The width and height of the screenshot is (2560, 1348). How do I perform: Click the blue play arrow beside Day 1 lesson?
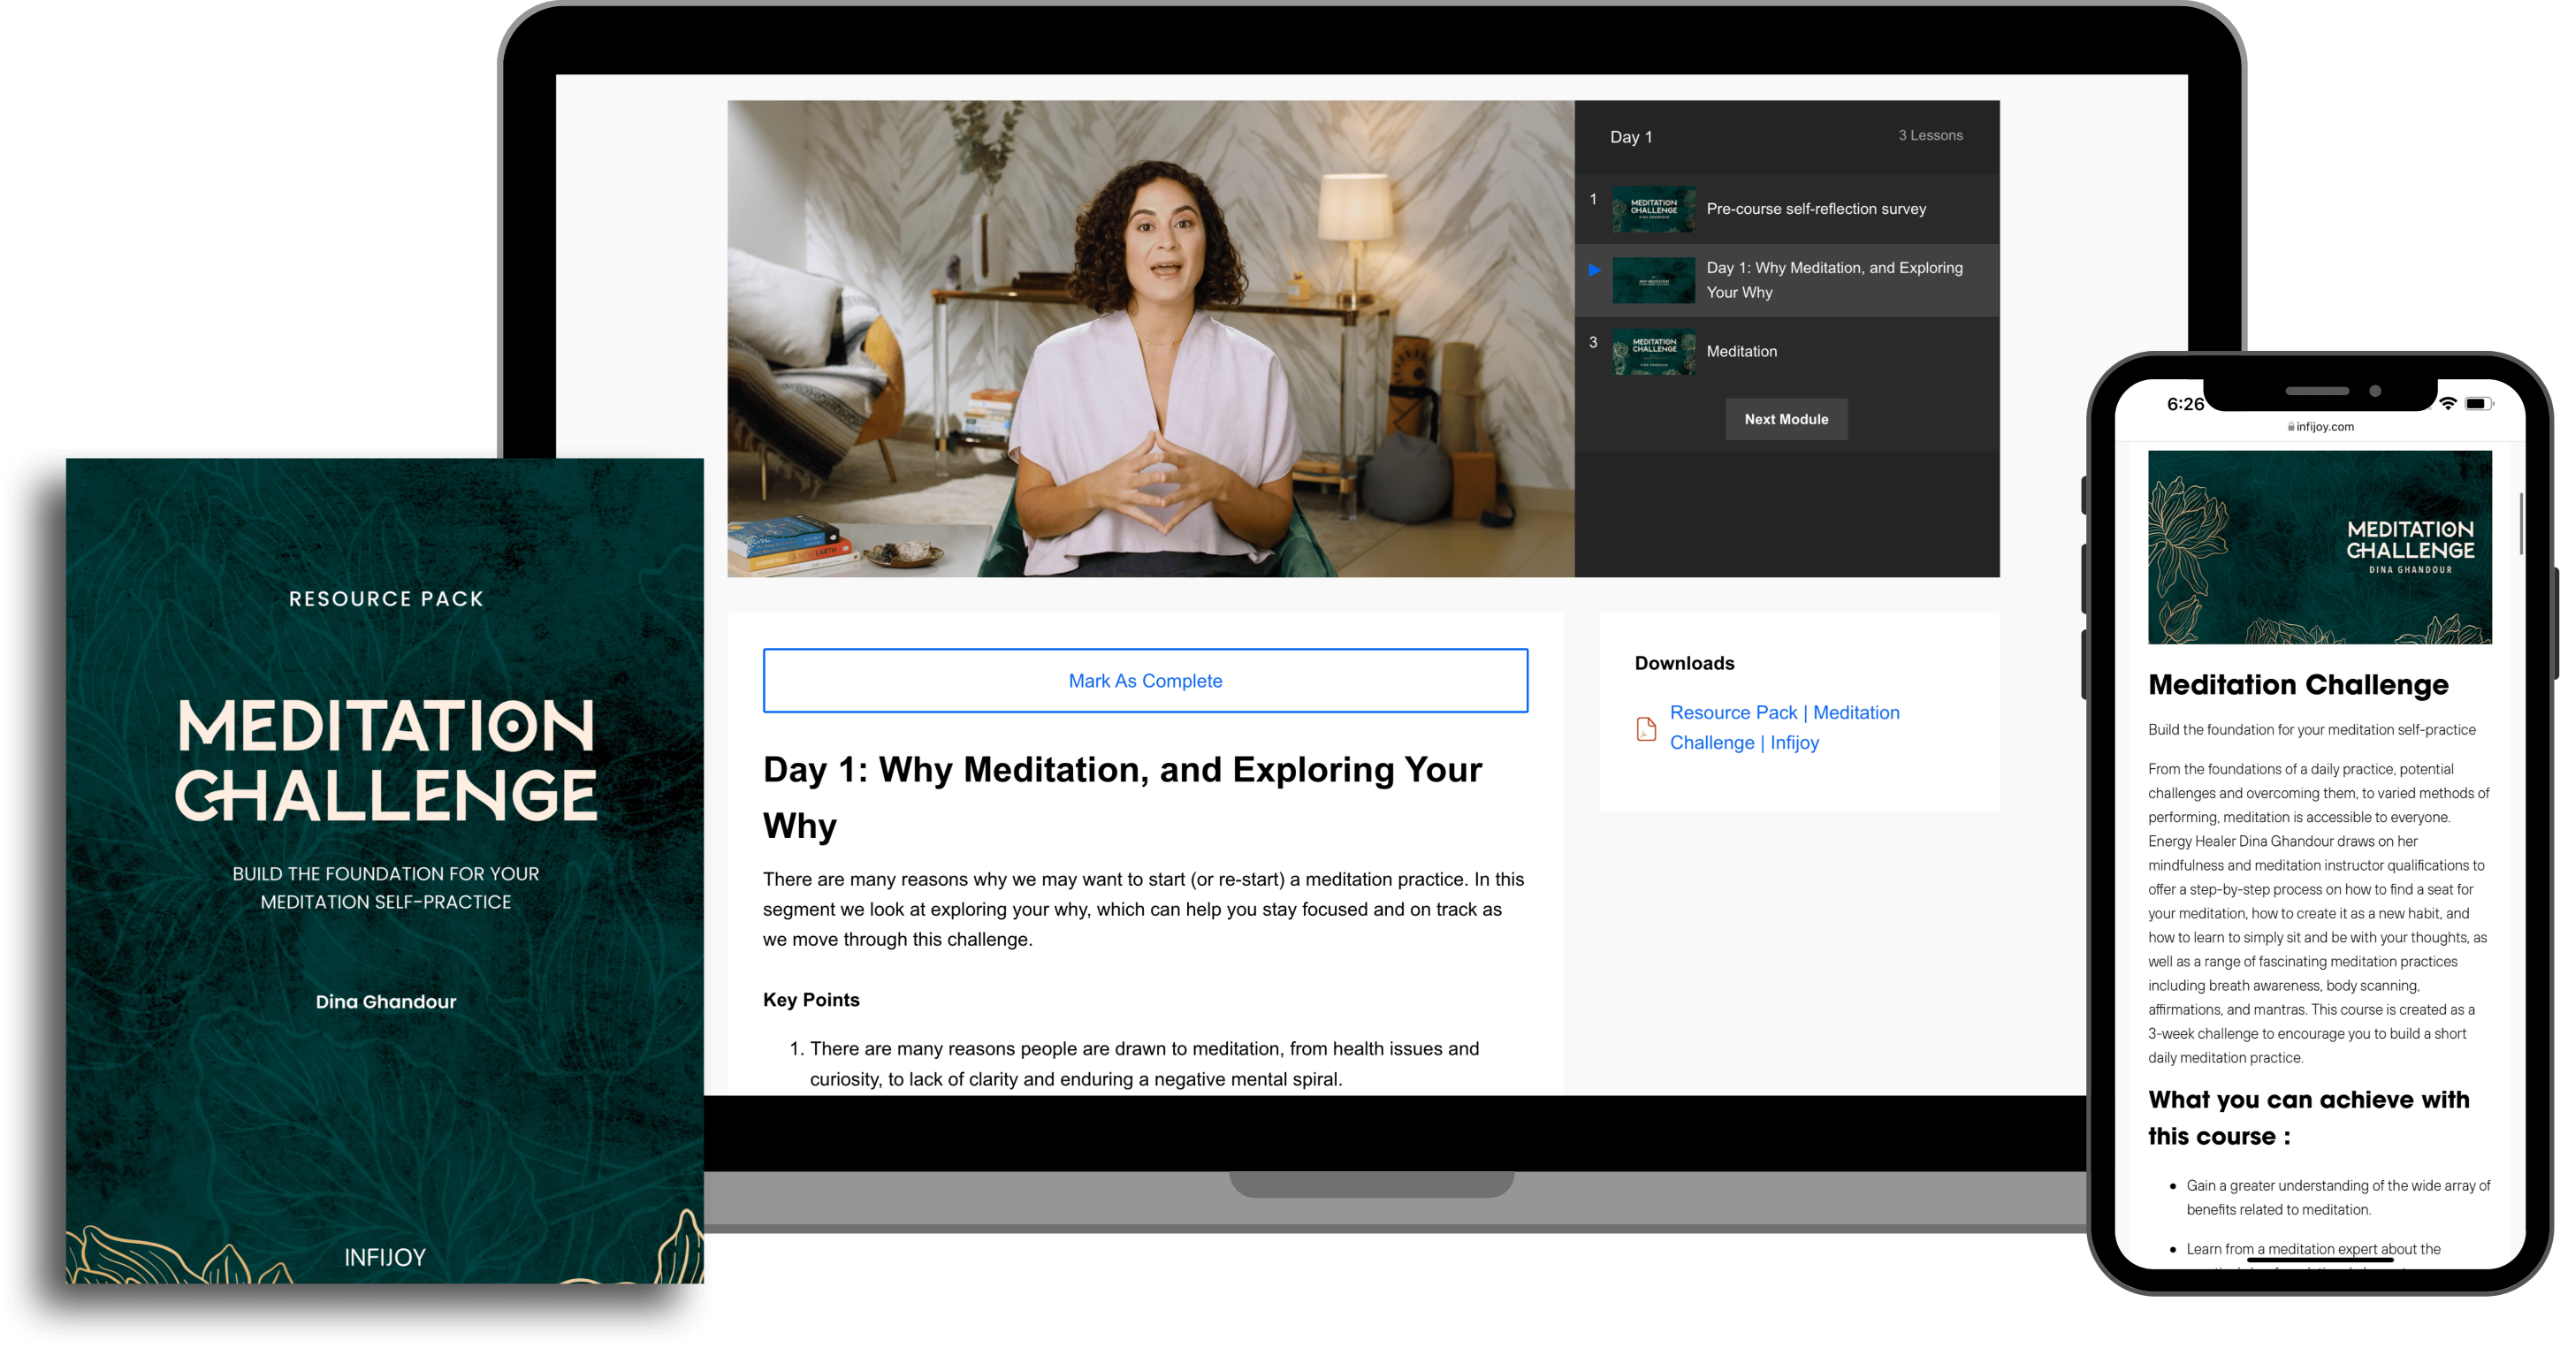(1594, 270)
